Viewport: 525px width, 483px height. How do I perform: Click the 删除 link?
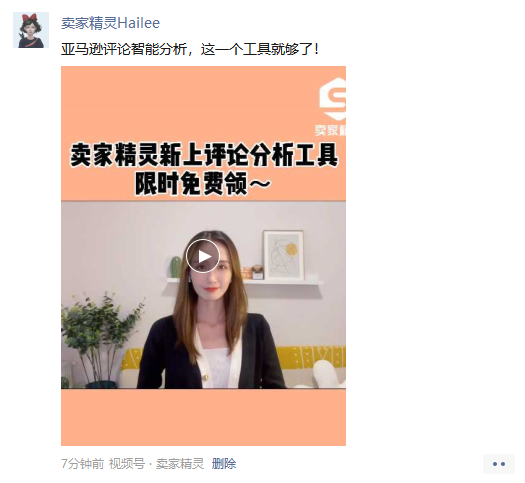224,464
